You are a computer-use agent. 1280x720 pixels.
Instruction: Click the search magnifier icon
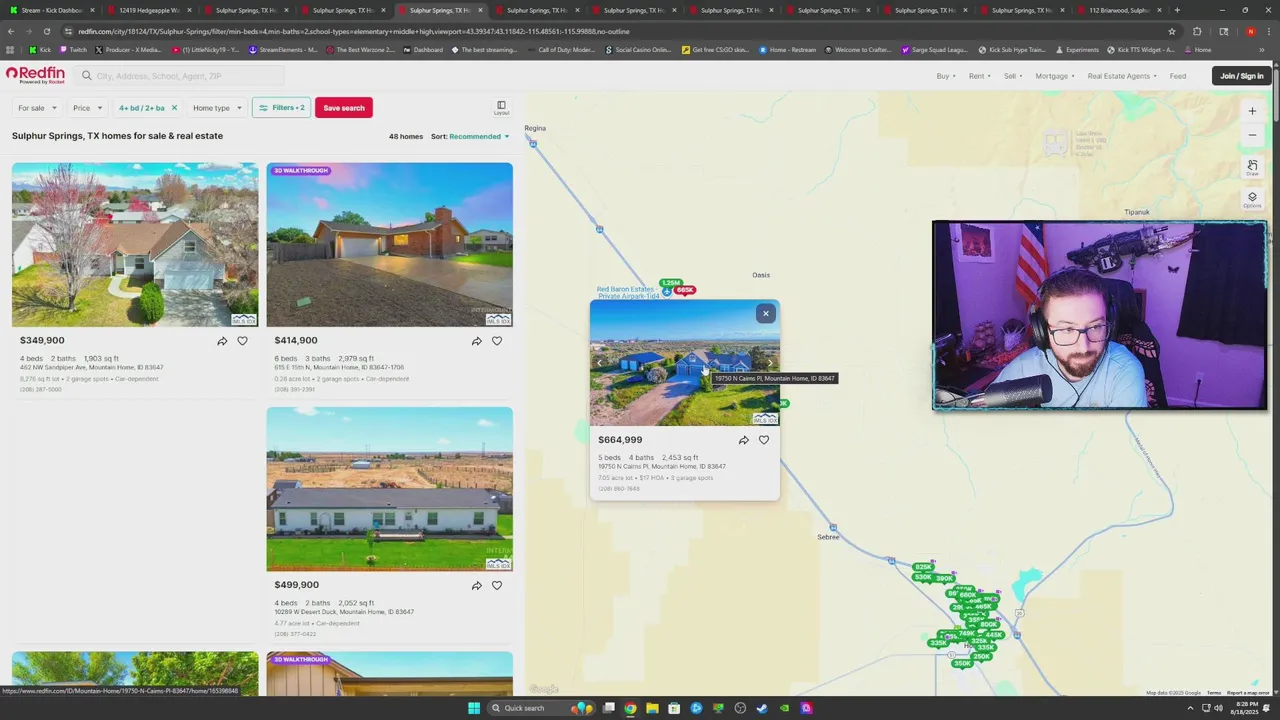point(87,76)
